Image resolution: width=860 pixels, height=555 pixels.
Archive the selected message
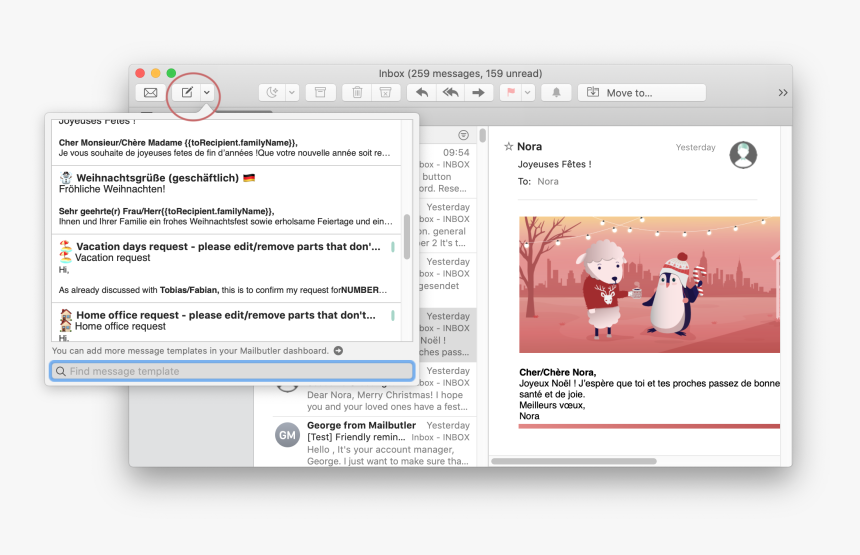(320, 93)
